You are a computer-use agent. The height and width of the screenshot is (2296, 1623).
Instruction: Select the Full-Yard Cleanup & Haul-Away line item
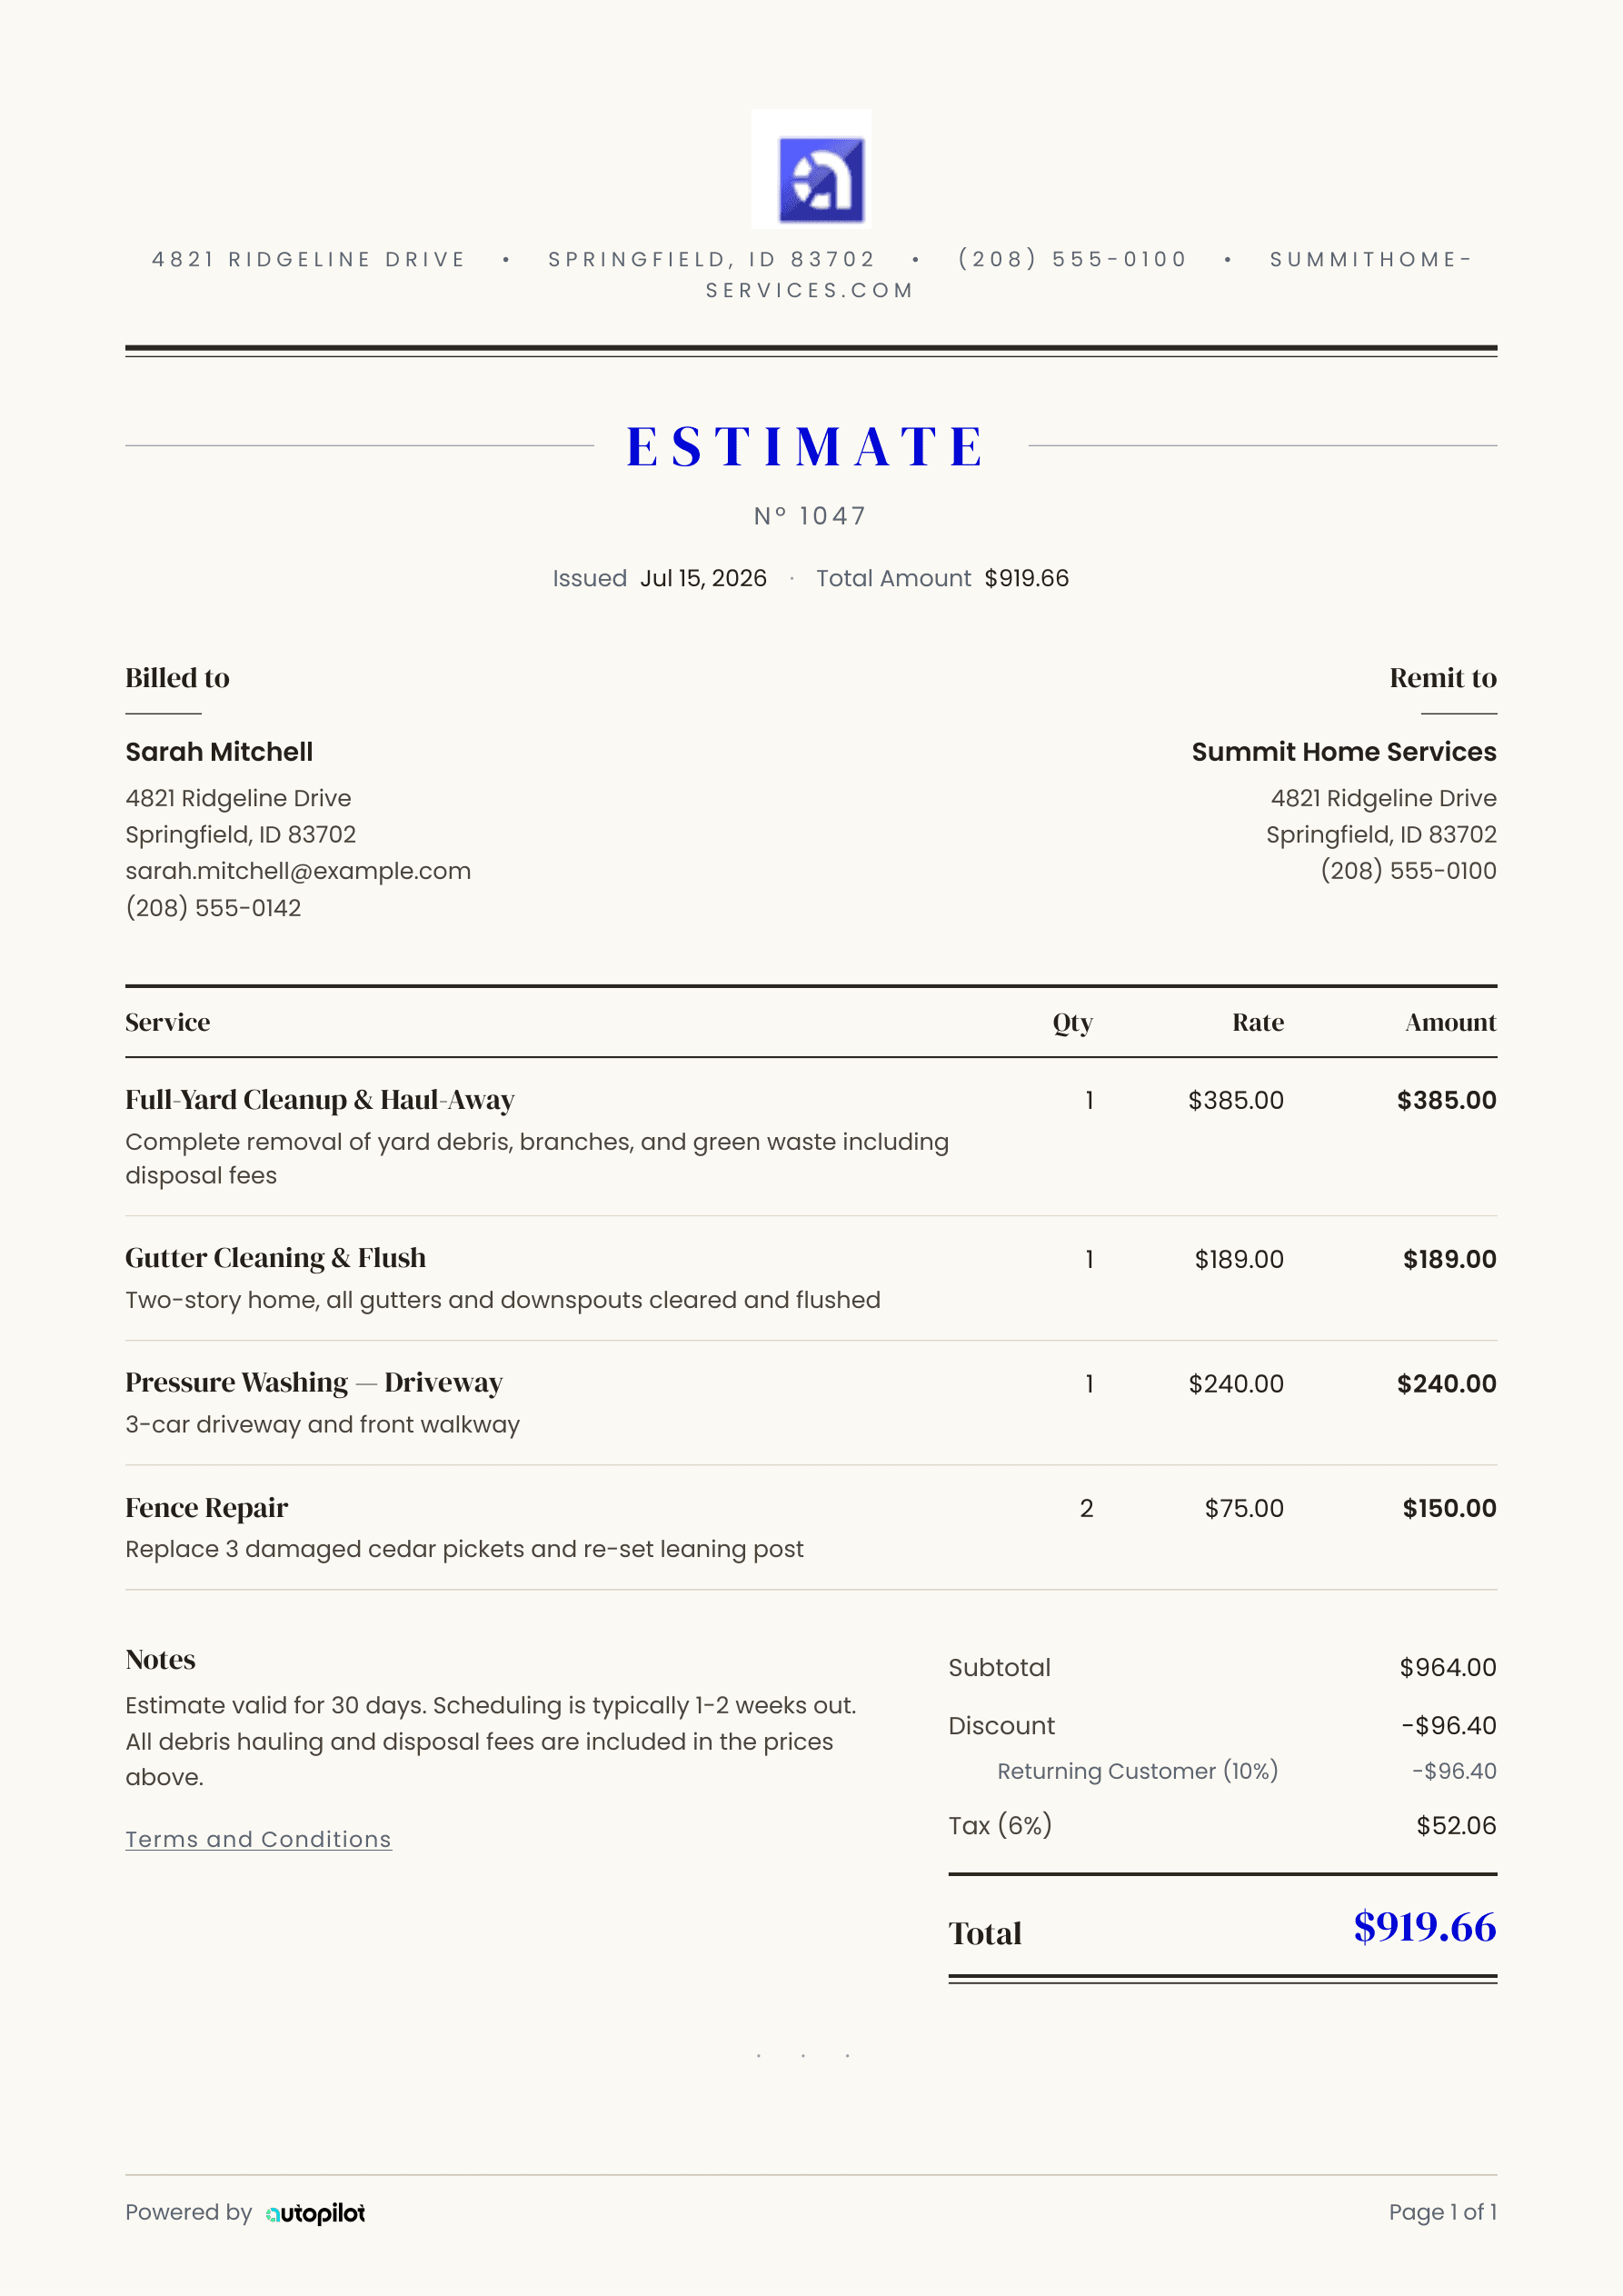[811, 1137]
